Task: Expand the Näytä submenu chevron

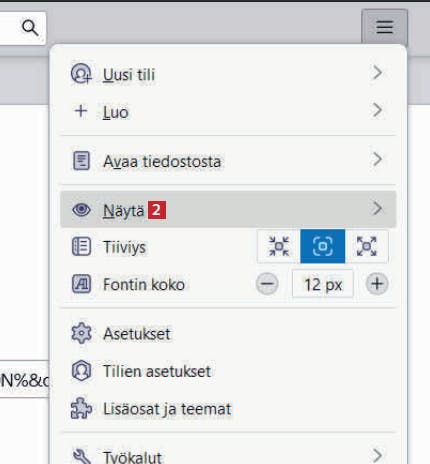Action: (377, 208)
